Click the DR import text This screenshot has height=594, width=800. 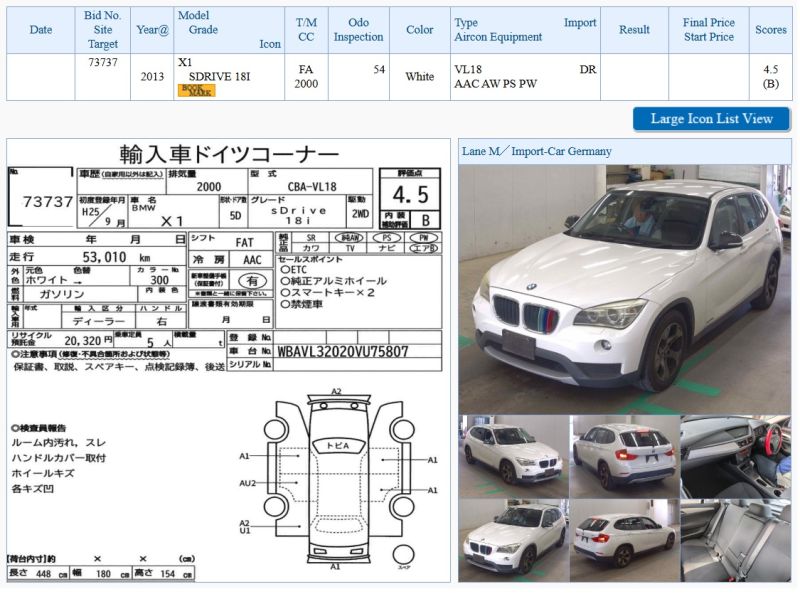click(x=588, y=69)
